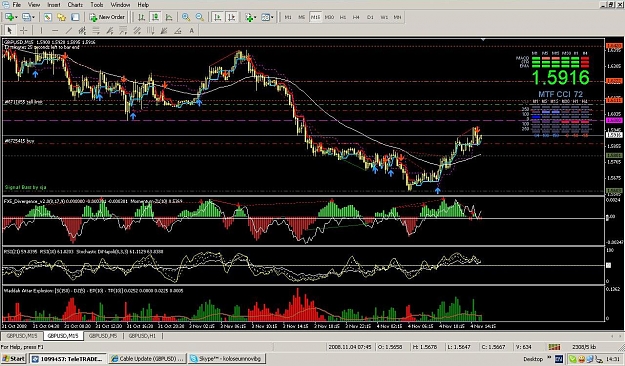This screenshot has height=366, width=625.
Task: Switch chart to line chart style
Action: [x=169, y=17]
